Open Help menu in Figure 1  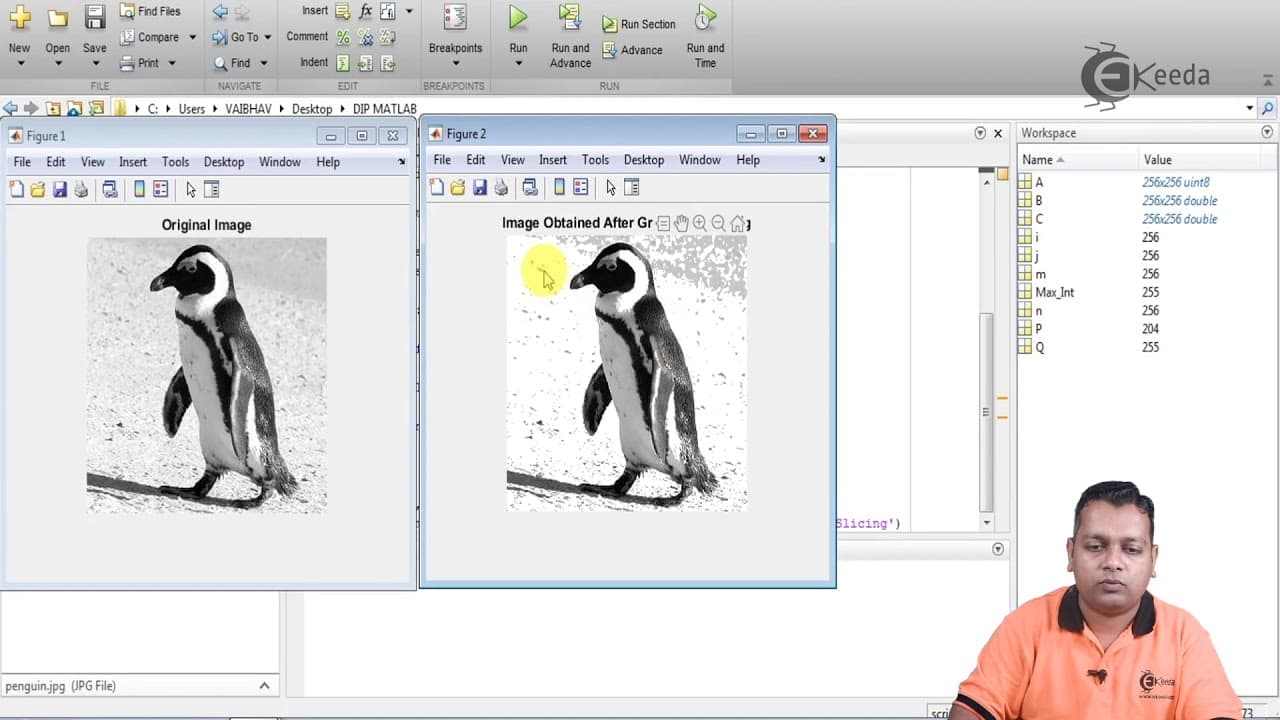click(x=328, y=162)
